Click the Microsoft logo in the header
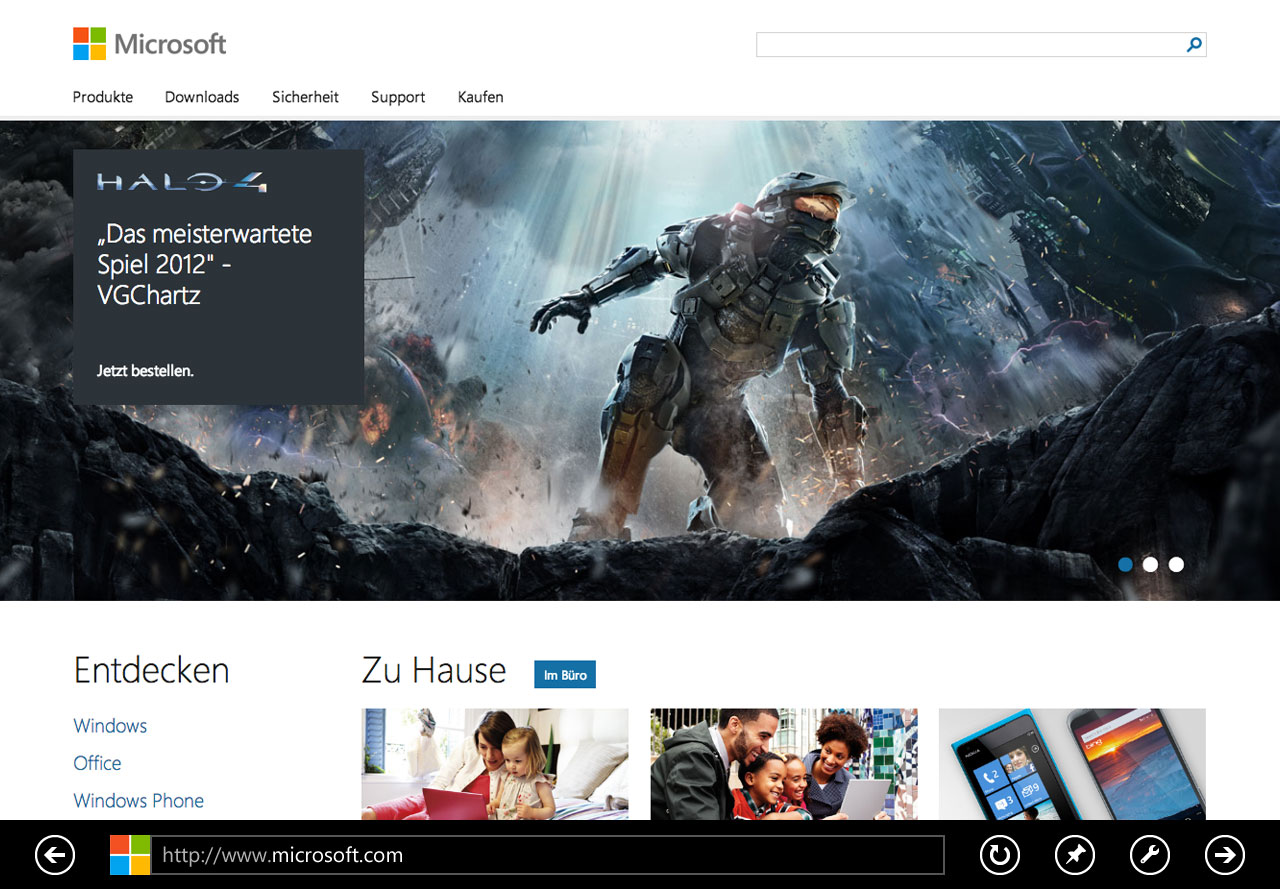 (150, 44)
